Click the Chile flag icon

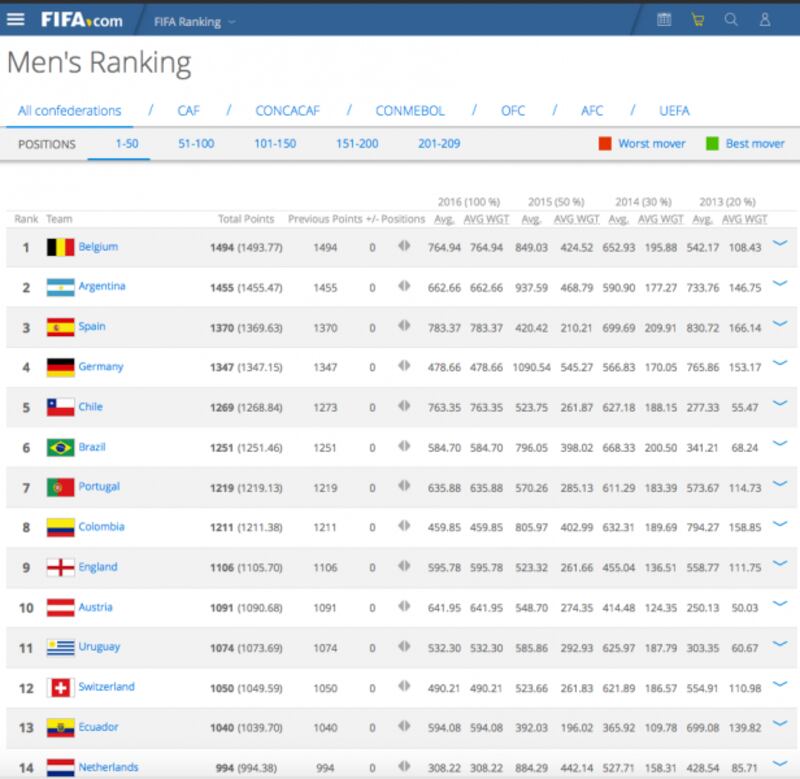pyautogui.click(x=60, y=408)
